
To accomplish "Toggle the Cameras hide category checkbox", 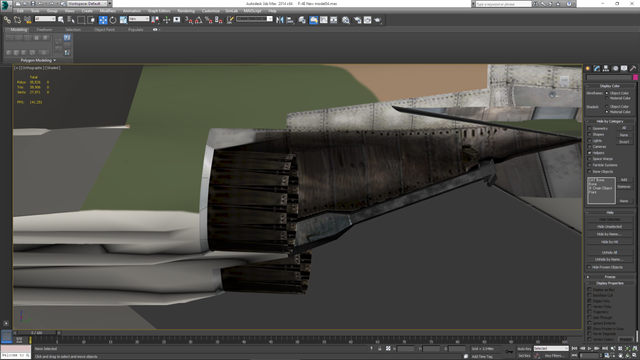I will pyautogui.click(x=589, y=147).
